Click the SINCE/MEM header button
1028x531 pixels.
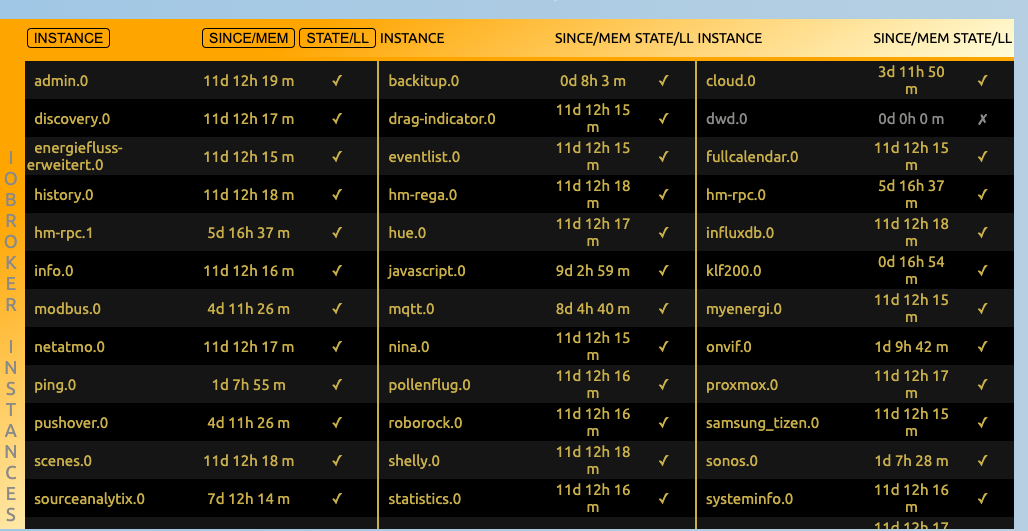coord(248,38)
